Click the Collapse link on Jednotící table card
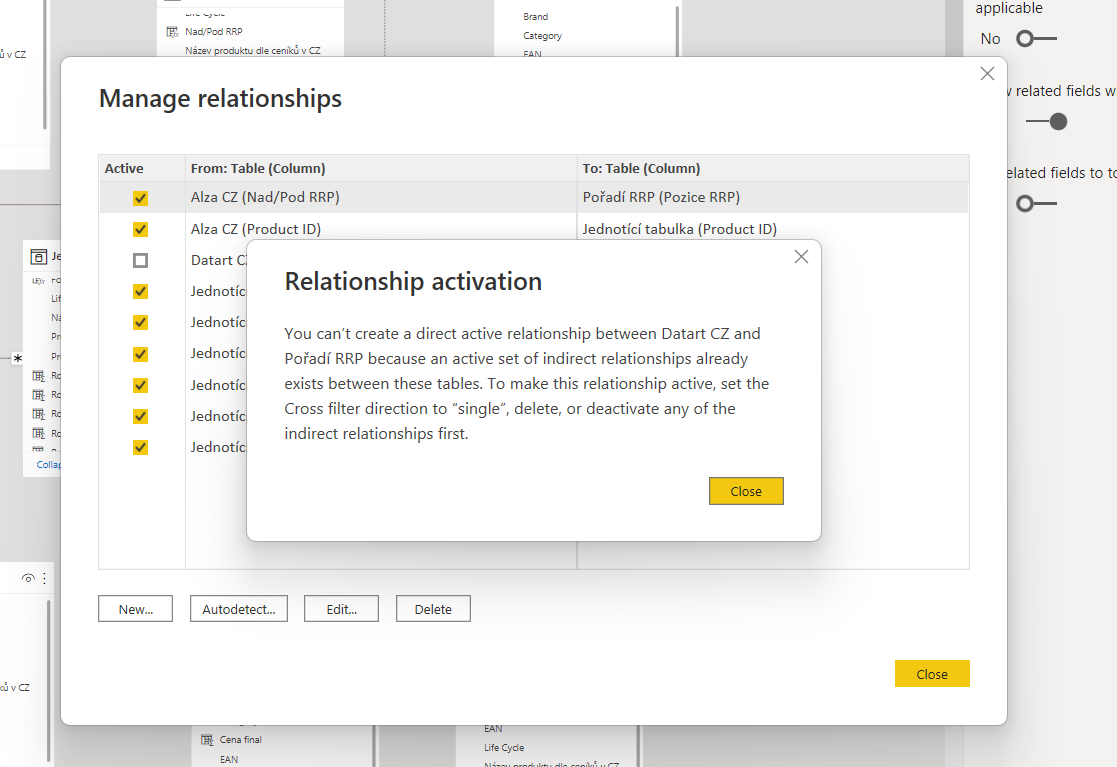This screenshot has height=767, width=1117. 48,464
